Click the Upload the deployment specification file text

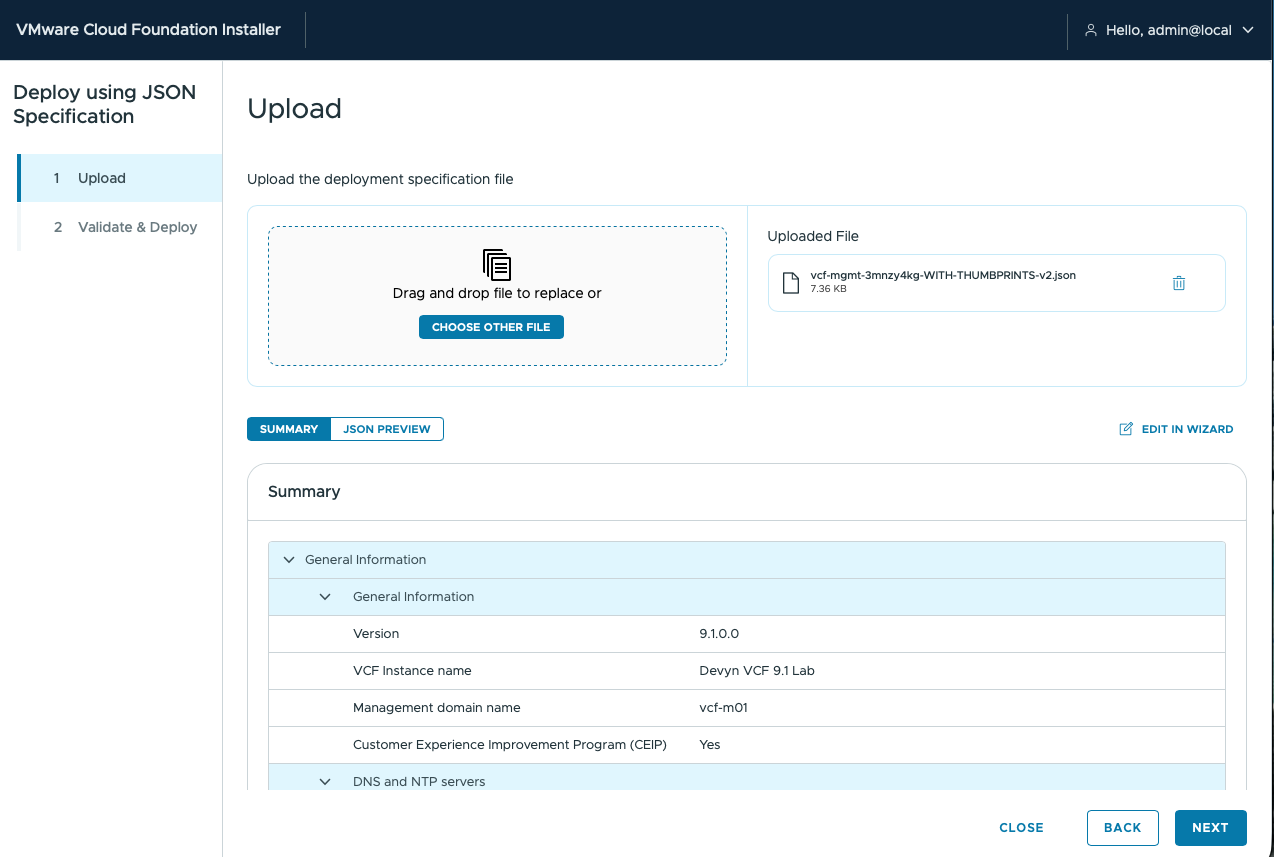380,180
